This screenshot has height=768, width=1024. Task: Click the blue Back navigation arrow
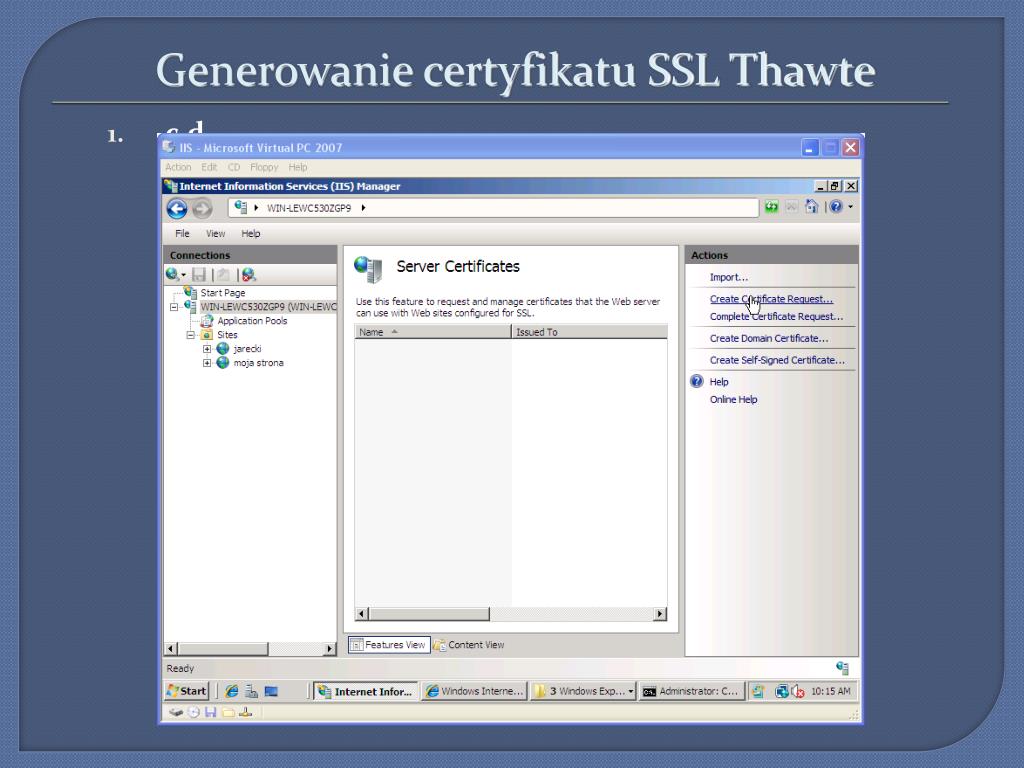coord(176,208)
